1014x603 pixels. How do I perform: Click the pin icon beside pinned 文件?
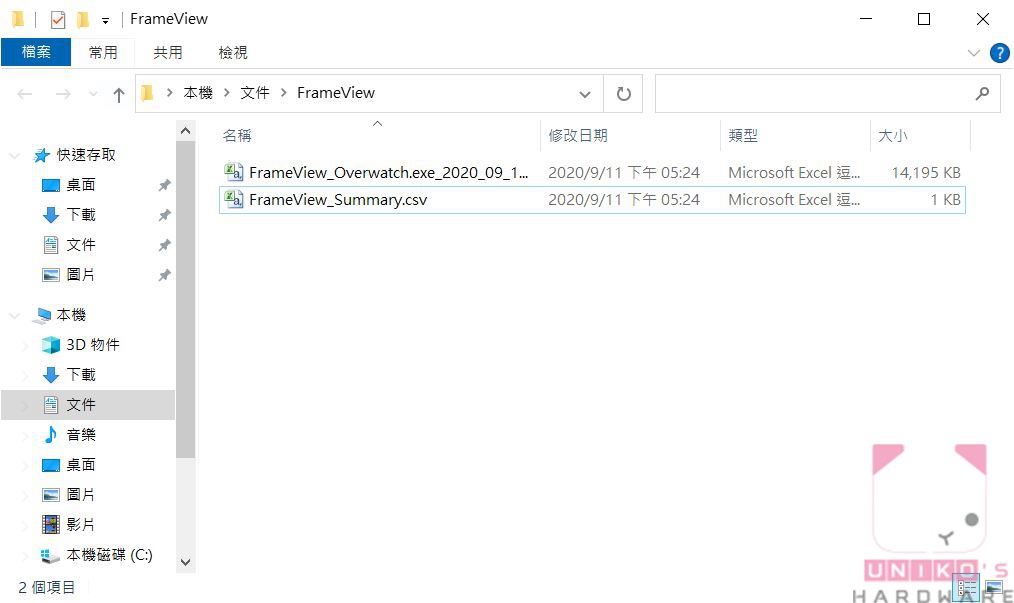point(164,245)
